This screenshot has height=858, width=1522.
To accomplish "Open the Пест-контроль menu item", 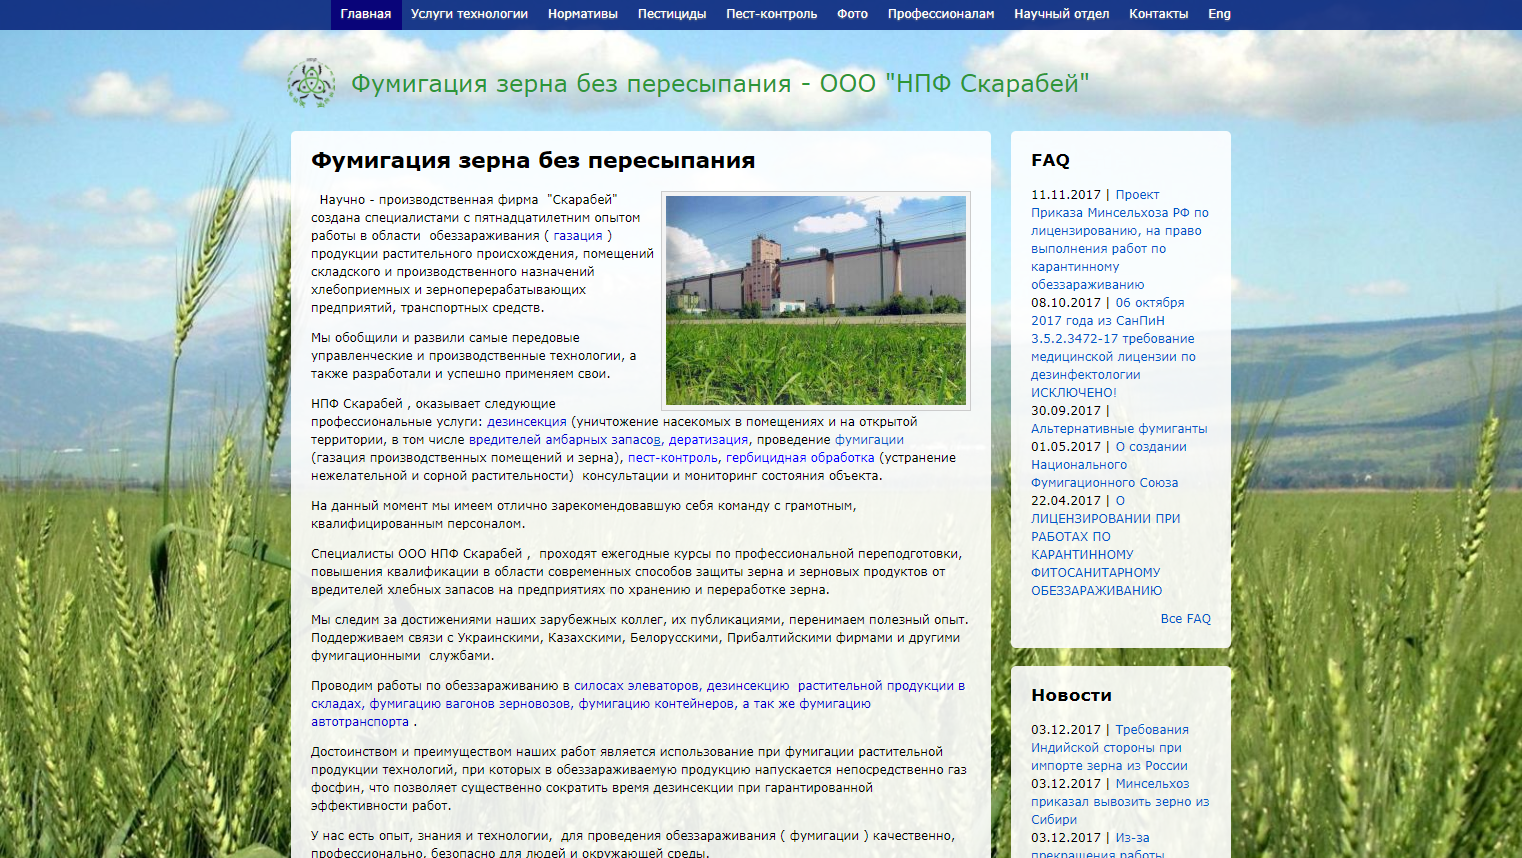I will pos(771,14).
